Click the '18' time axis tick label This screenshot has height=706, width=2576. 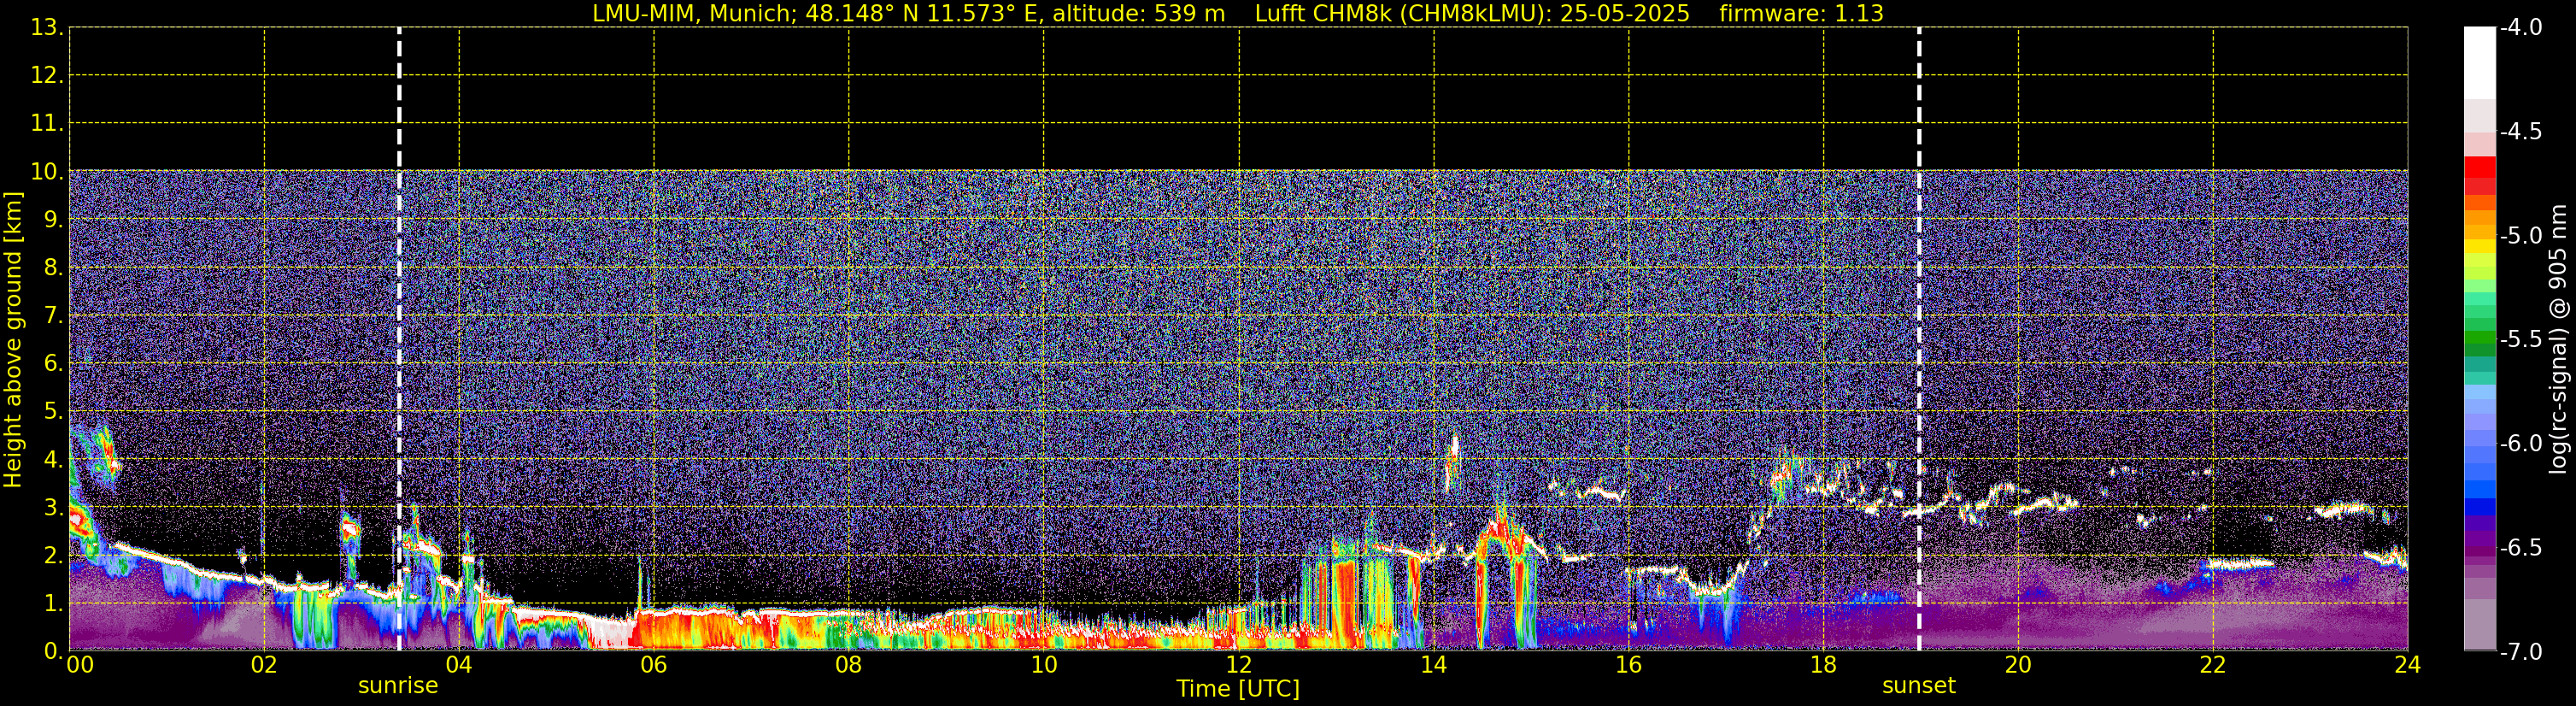point(1823,665)
